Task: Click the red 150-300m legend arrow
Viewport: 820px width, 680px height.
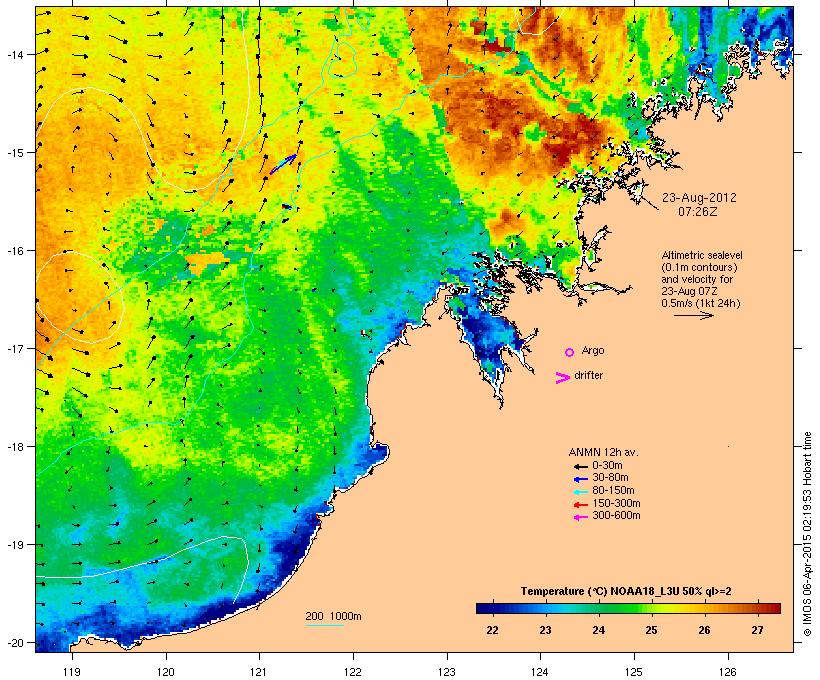Action: click(x=580, y=505)
